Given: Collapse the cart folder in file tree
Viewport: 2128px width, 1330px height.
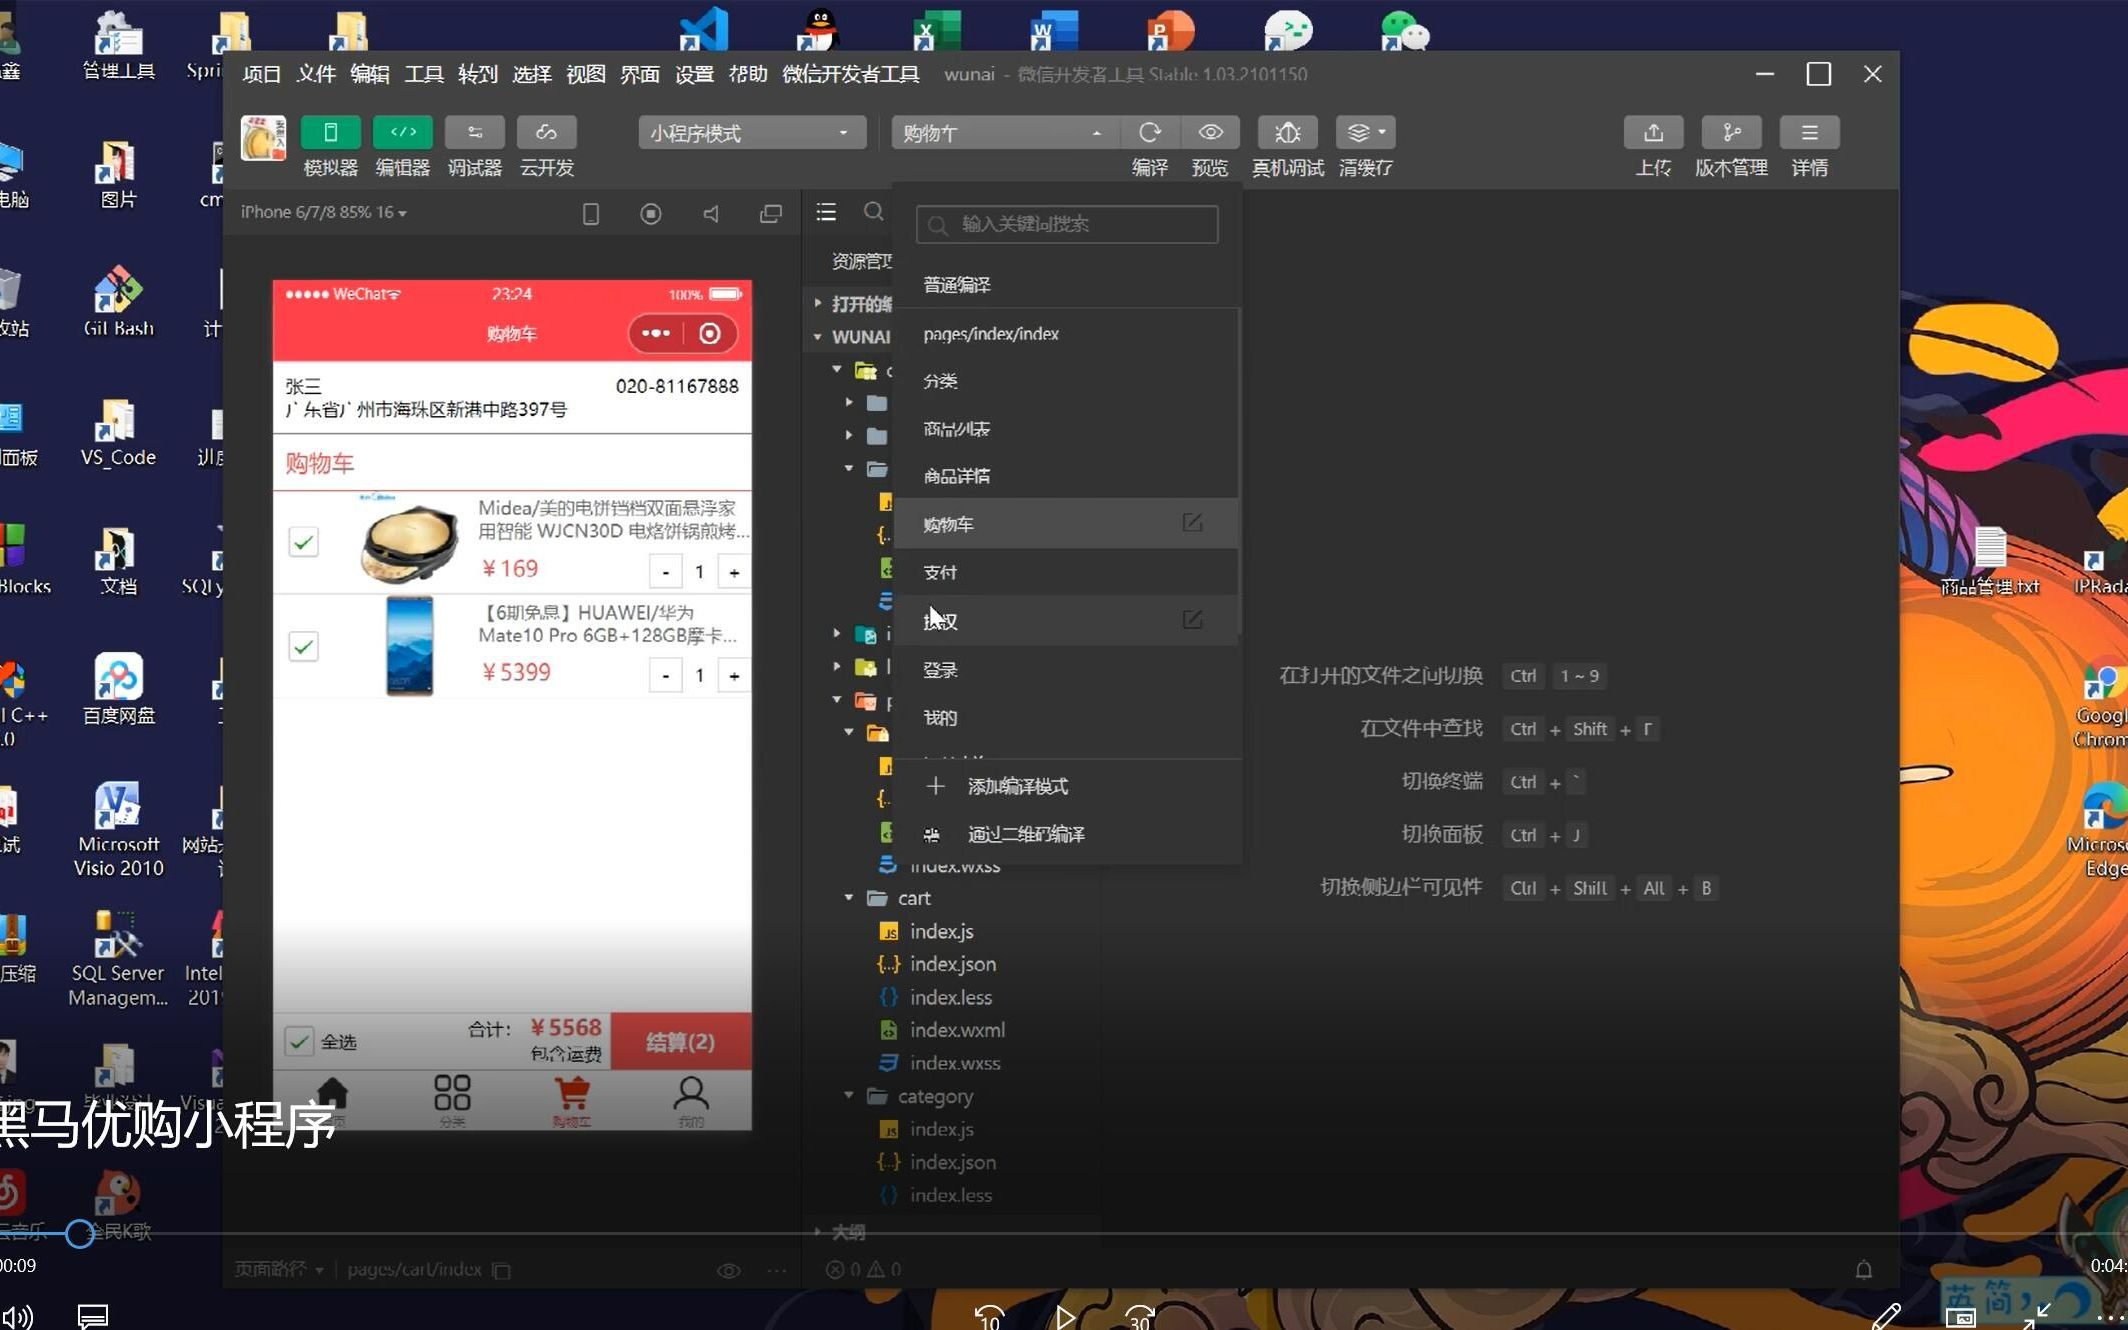Looking at the screenshot, I should point(850,897).
